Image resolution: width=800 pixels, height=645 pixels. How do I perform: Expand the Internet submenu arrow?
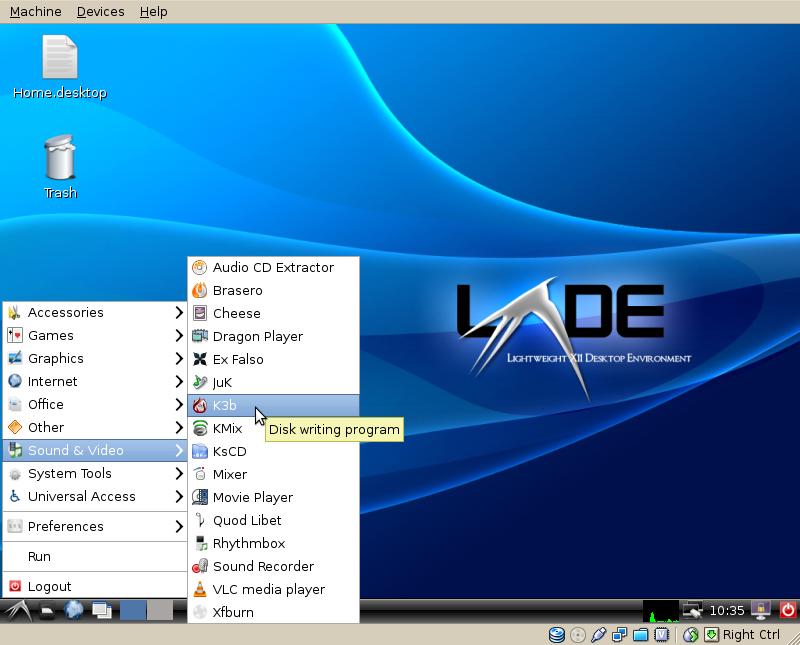tap(179, 381)
